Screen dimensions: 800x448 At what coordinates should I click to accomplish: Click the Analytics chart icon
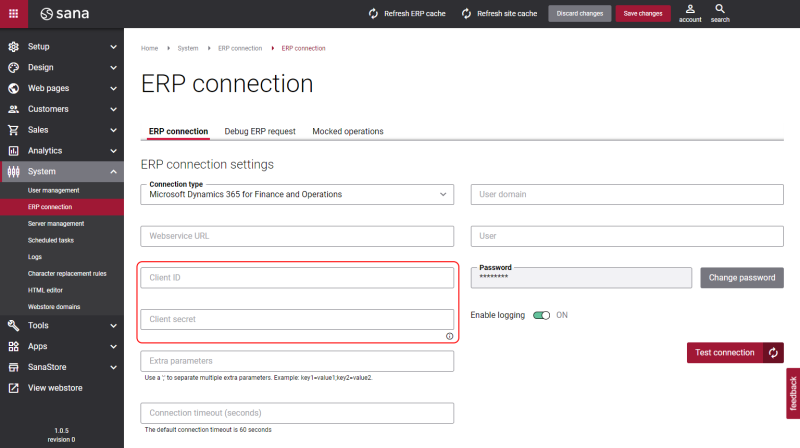click(x=14, y=151)
